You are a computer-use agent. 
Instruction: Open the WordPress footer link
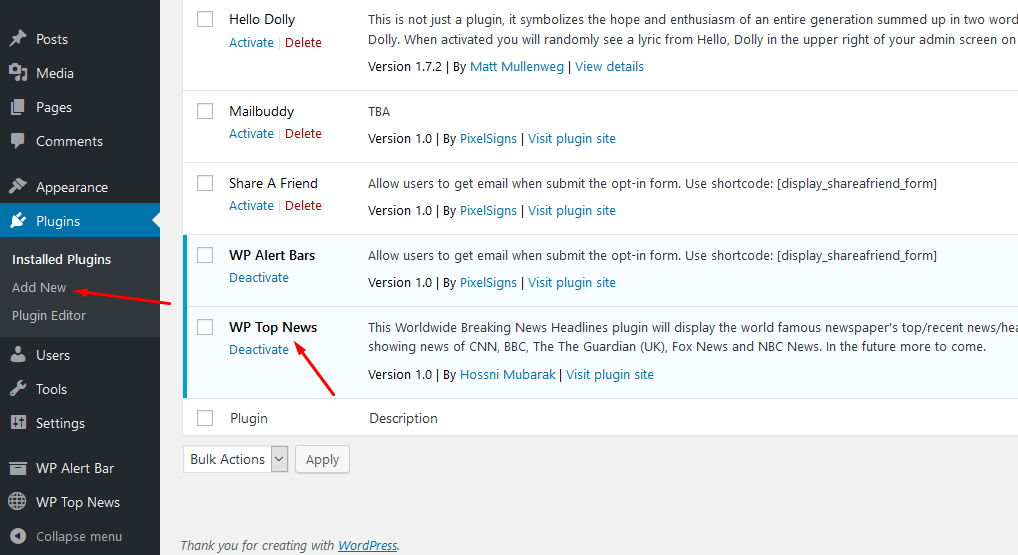(367, 545)
